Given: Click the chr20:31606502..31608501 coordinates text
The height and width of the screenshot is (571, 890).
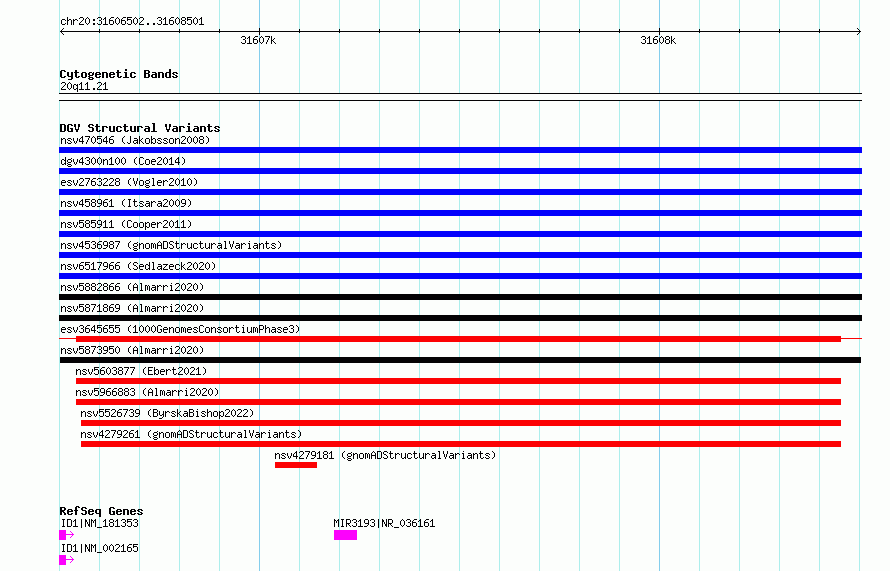Looking at the screenshot, I should pos(132,22).
